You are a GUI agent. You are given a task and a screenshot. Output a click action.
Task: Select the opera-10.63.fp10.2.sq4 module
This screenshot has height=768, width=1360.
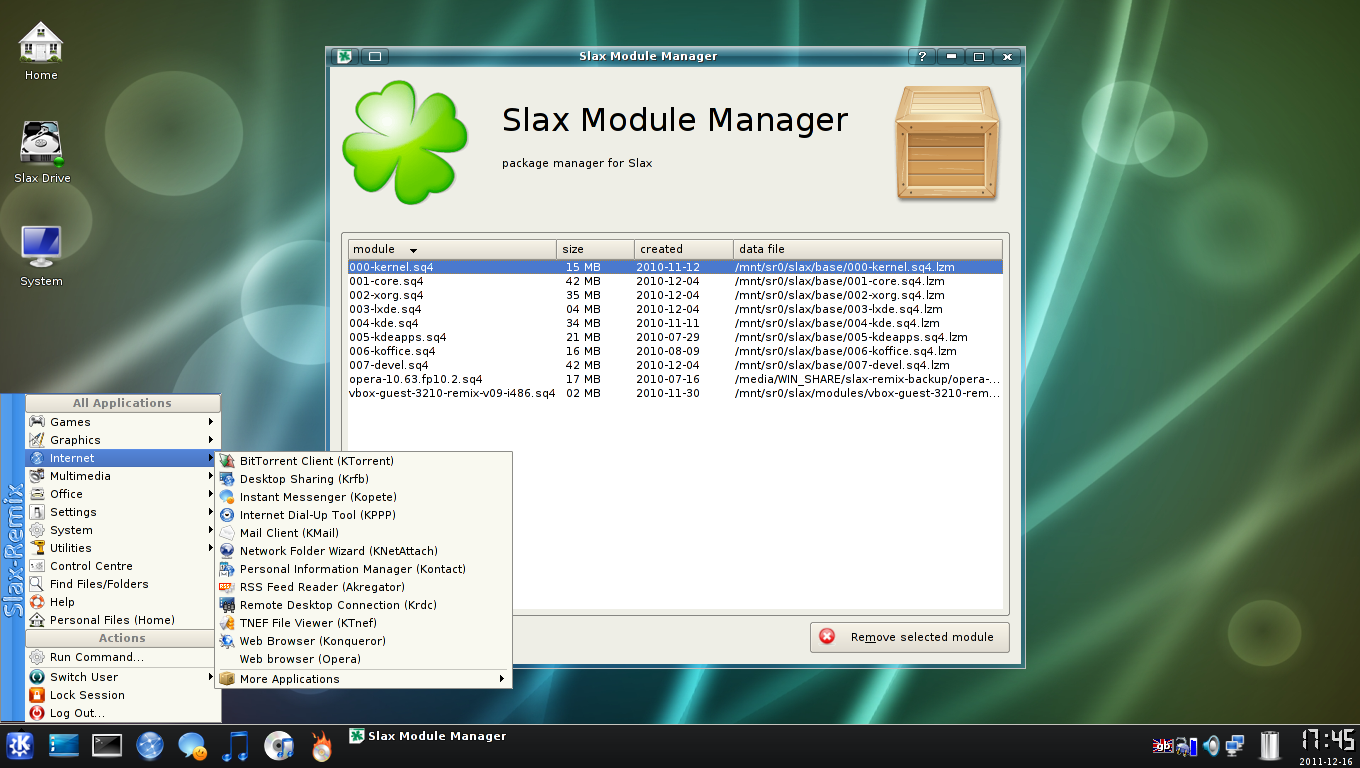(675, 379)
